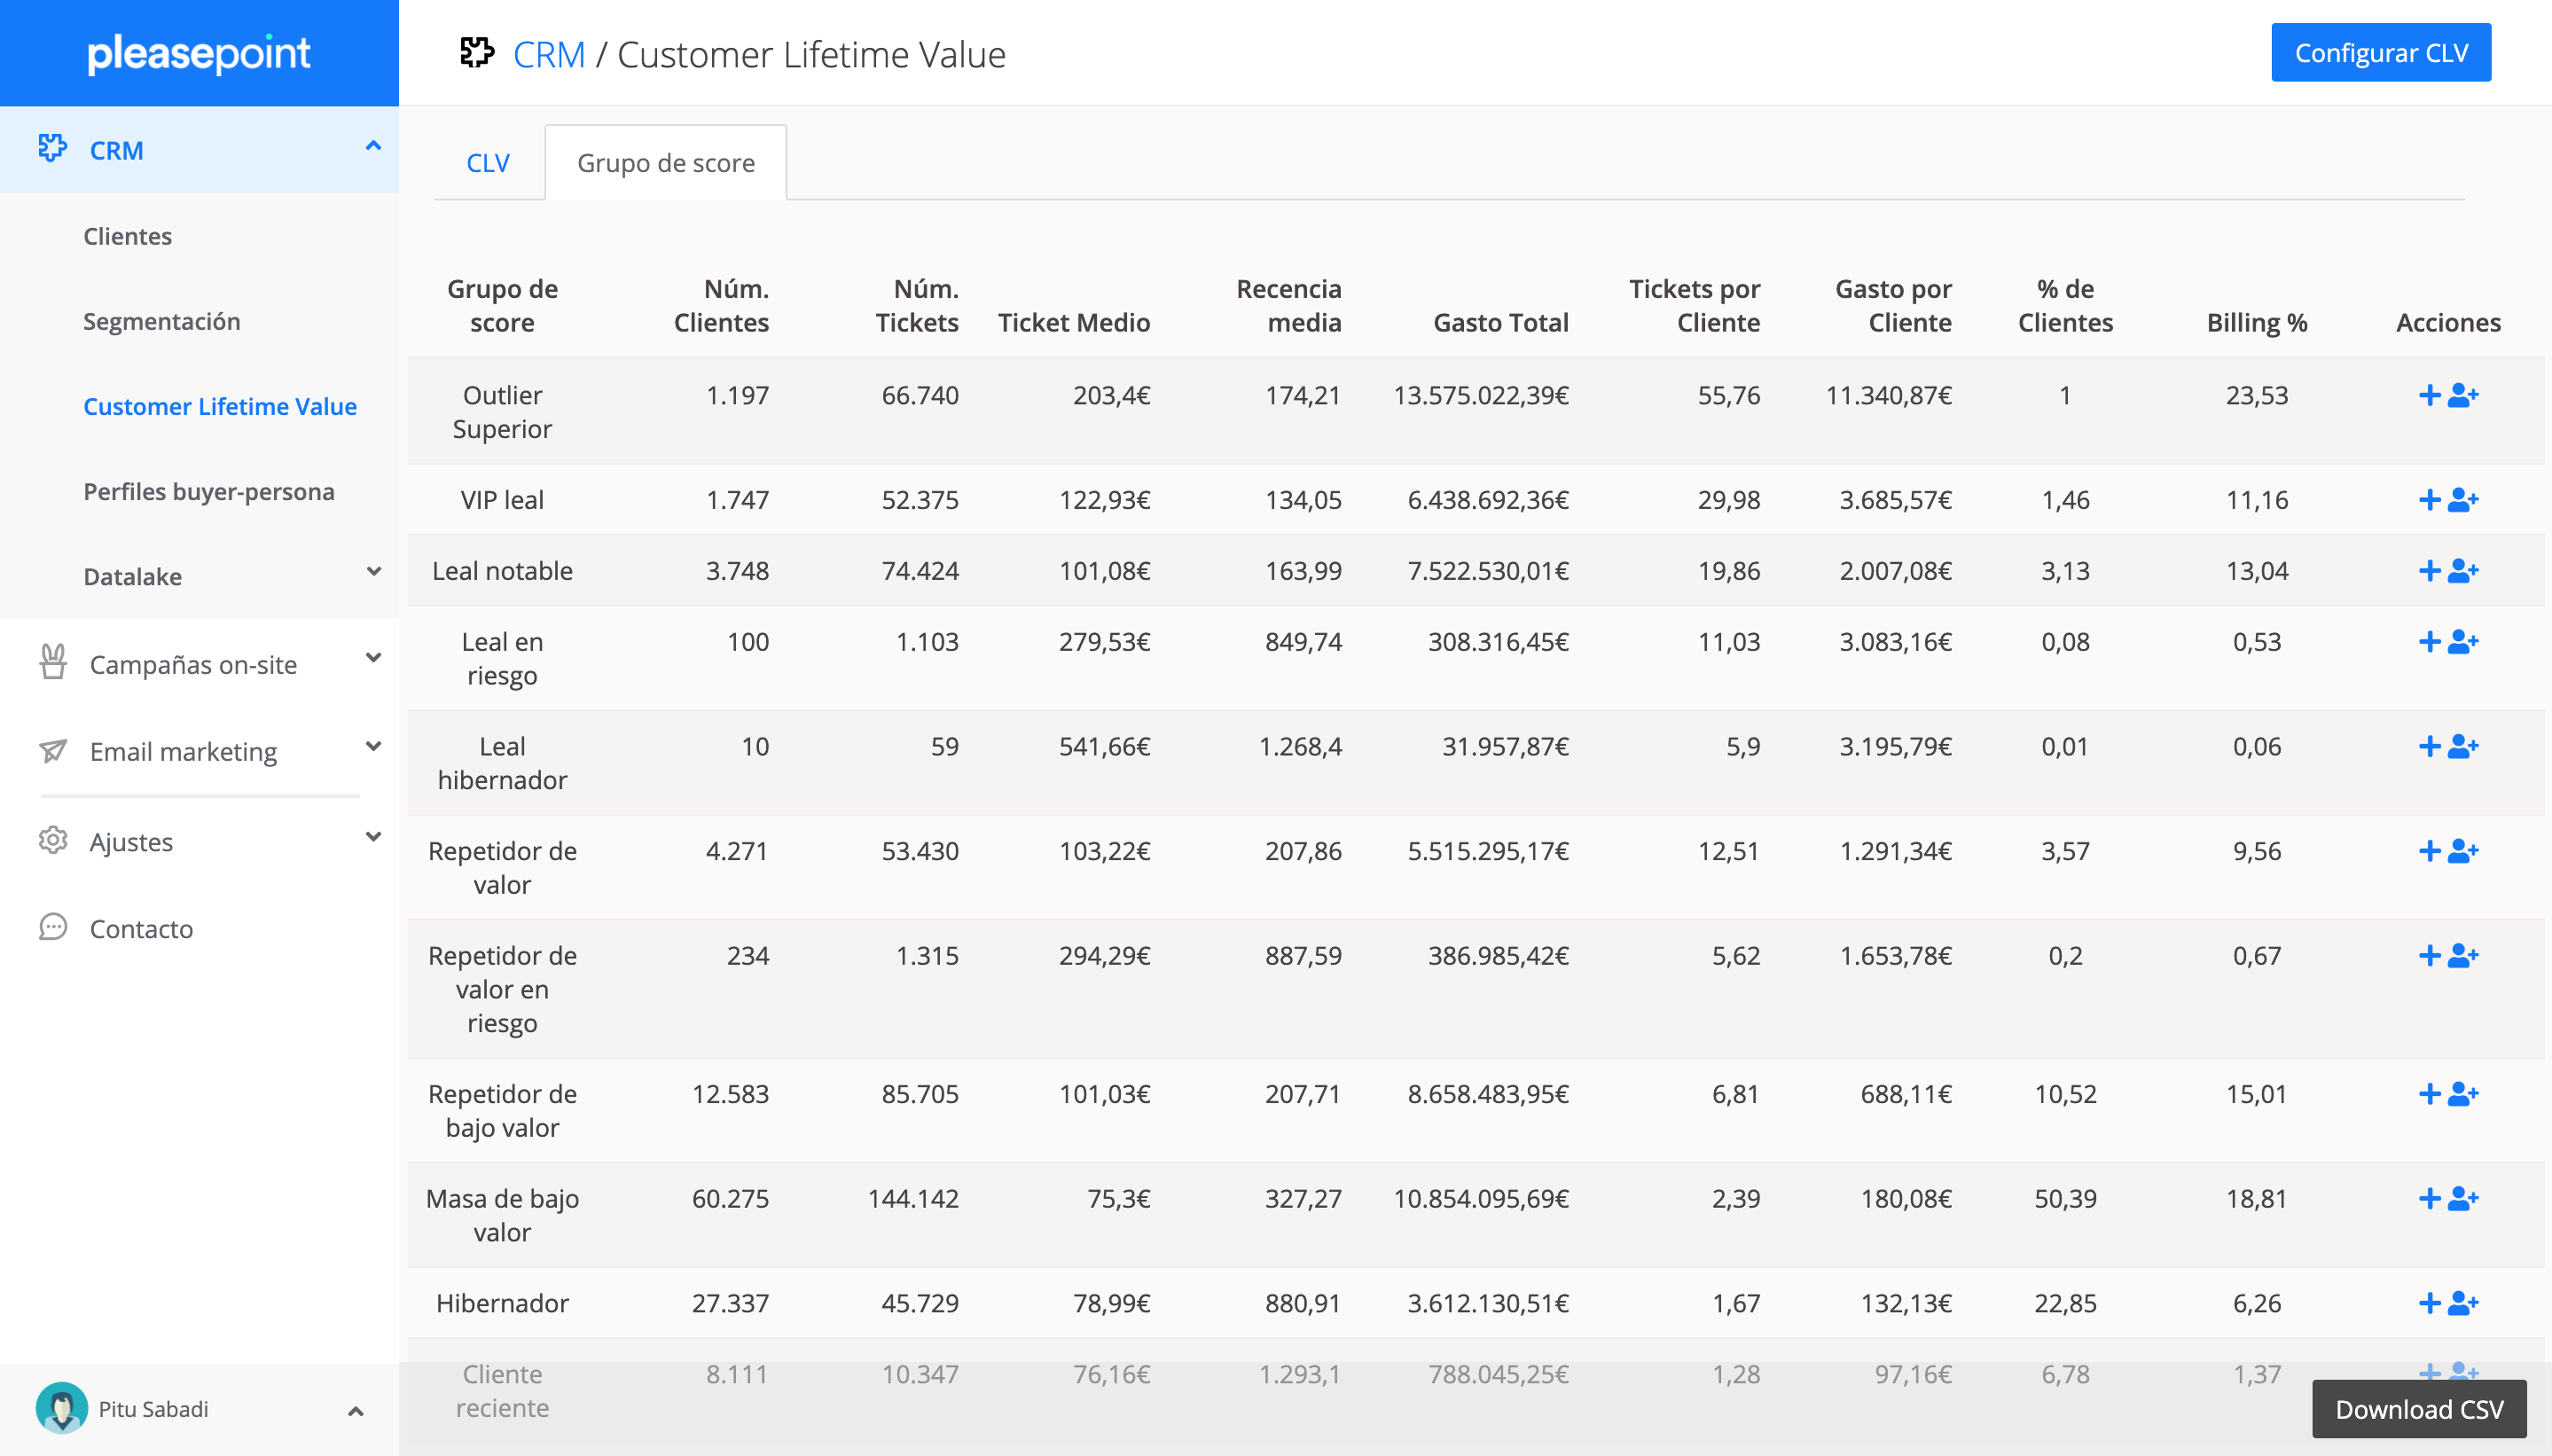
Task: Switch to the CLV tab
Action: pos(488,163)
